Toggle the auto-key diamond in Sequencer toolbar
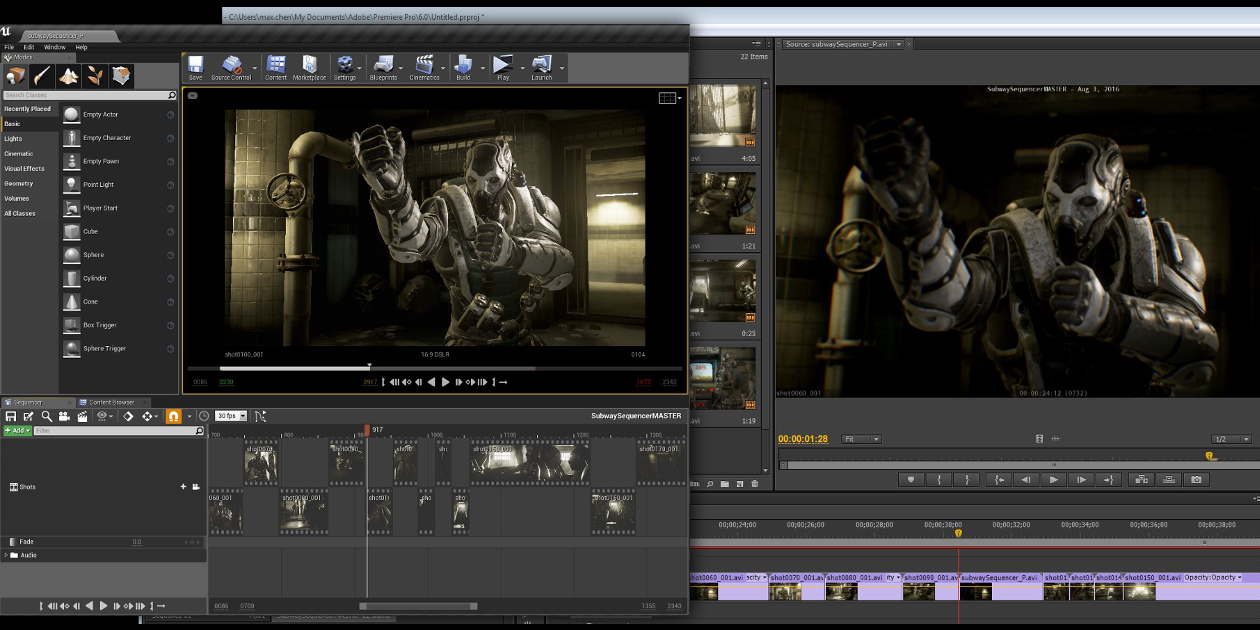 (x=128, y=416)
